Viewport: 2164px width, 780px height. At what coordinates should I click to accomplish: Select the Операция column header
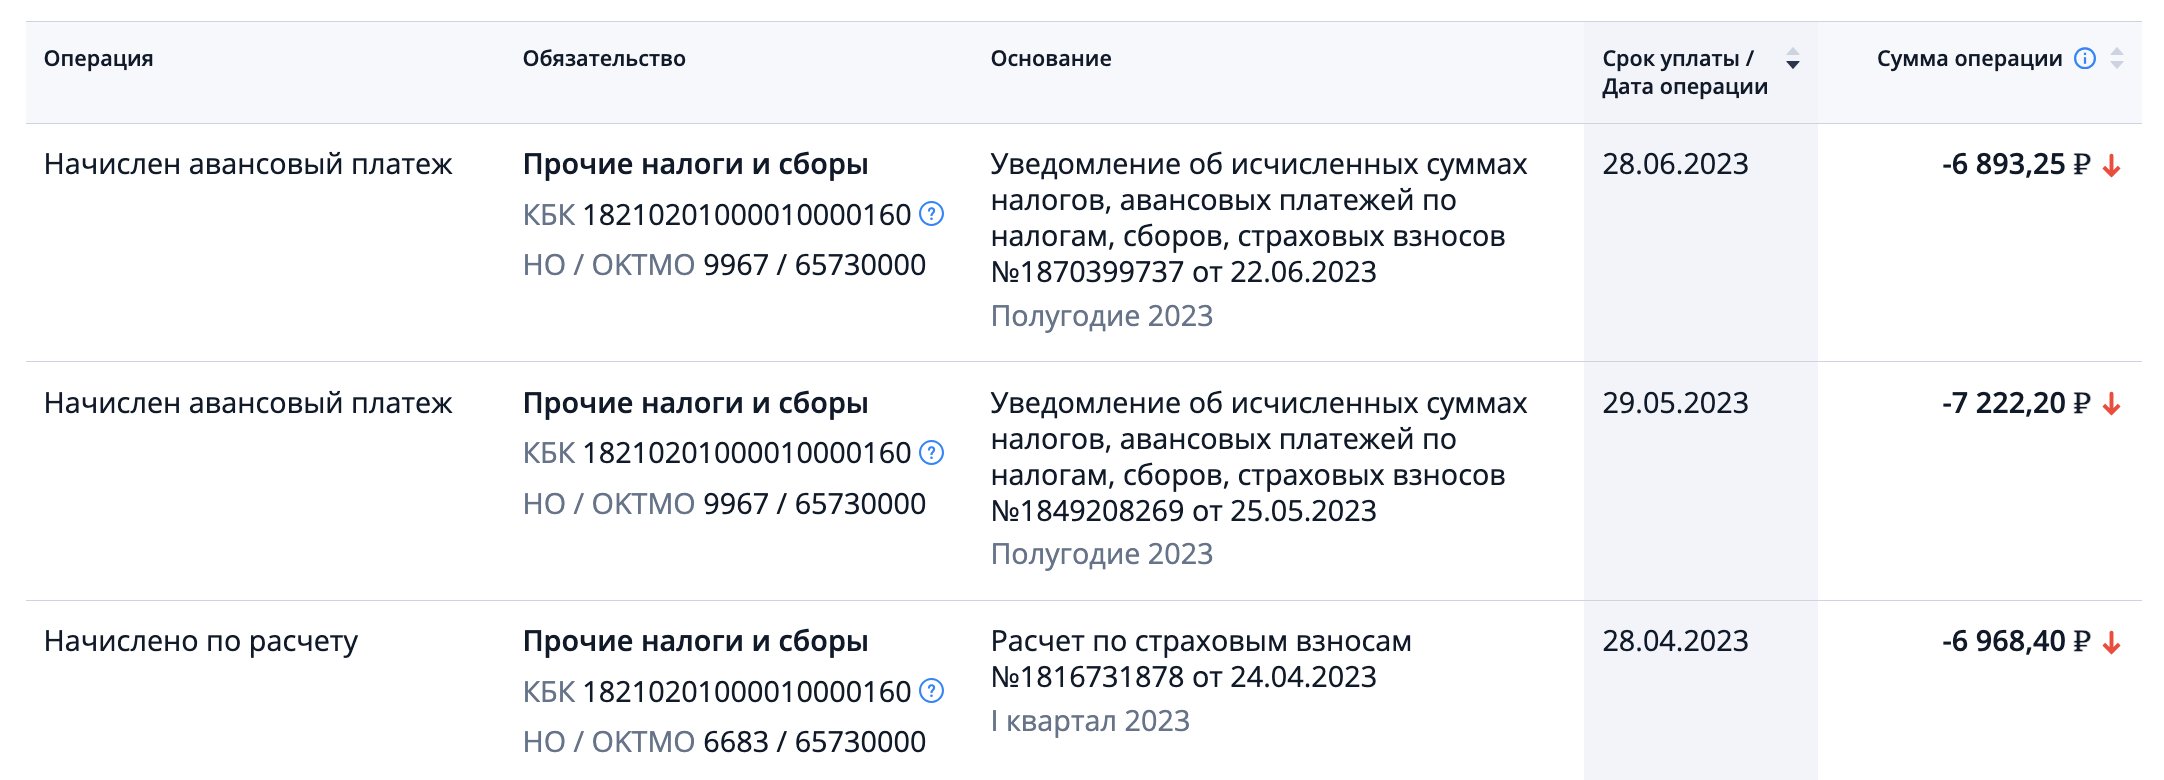98,59
